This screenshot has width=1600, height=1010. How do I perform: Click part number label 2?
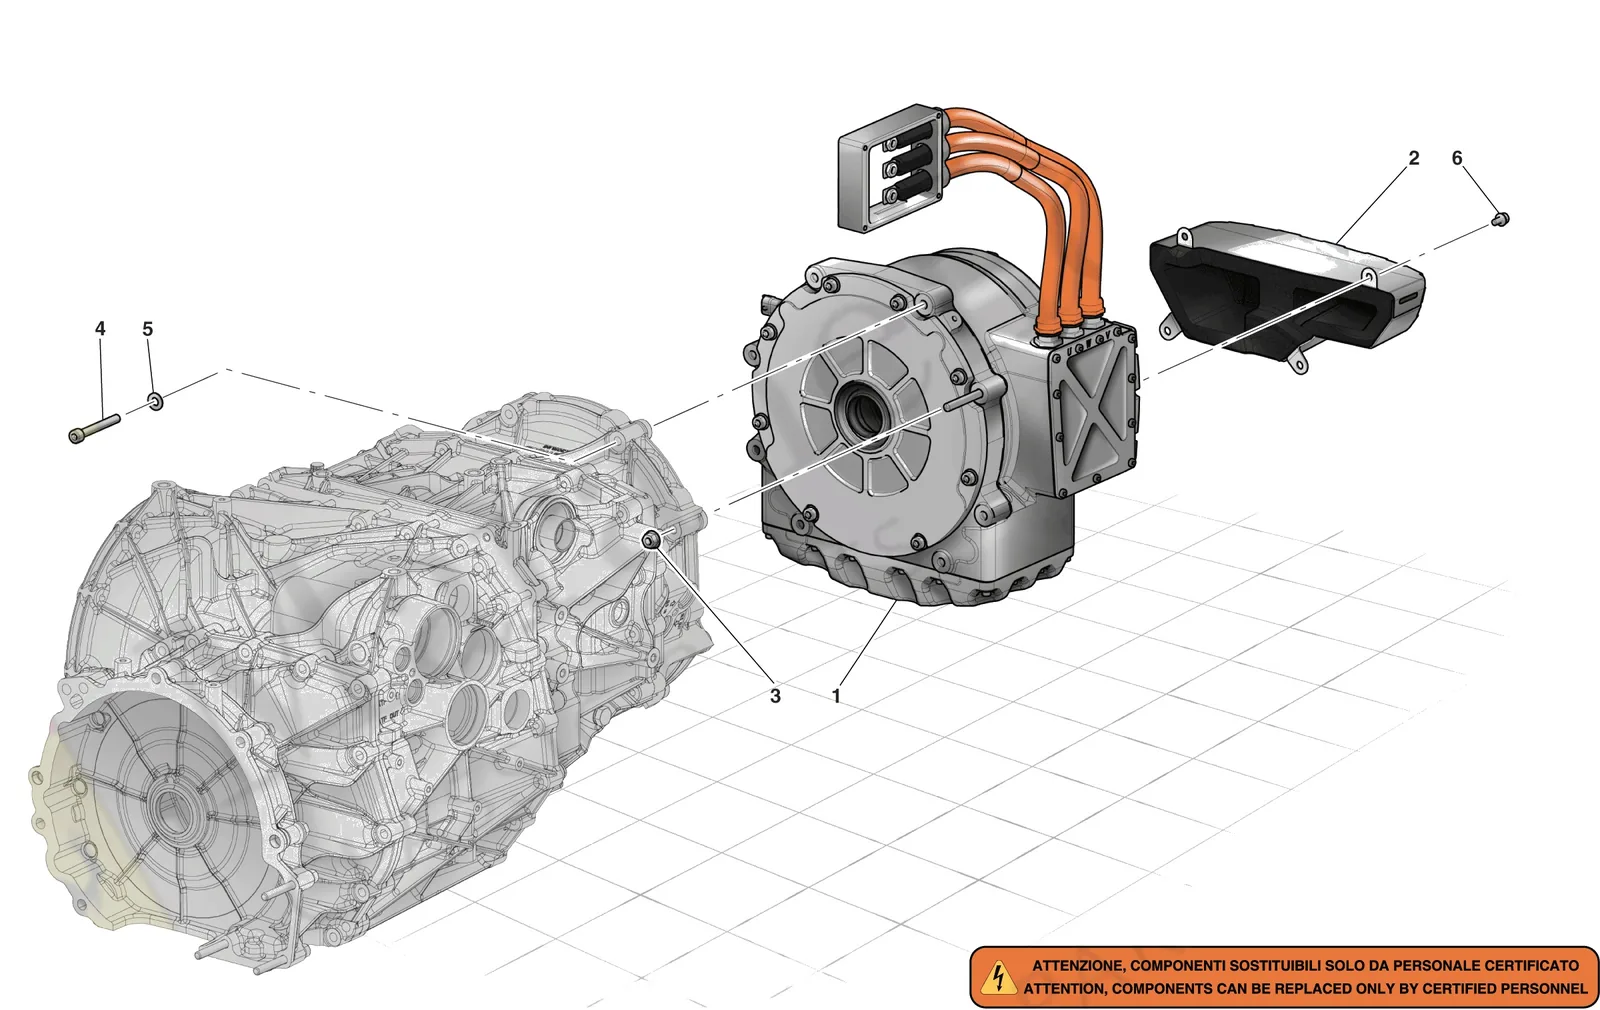coord(1413,158)
